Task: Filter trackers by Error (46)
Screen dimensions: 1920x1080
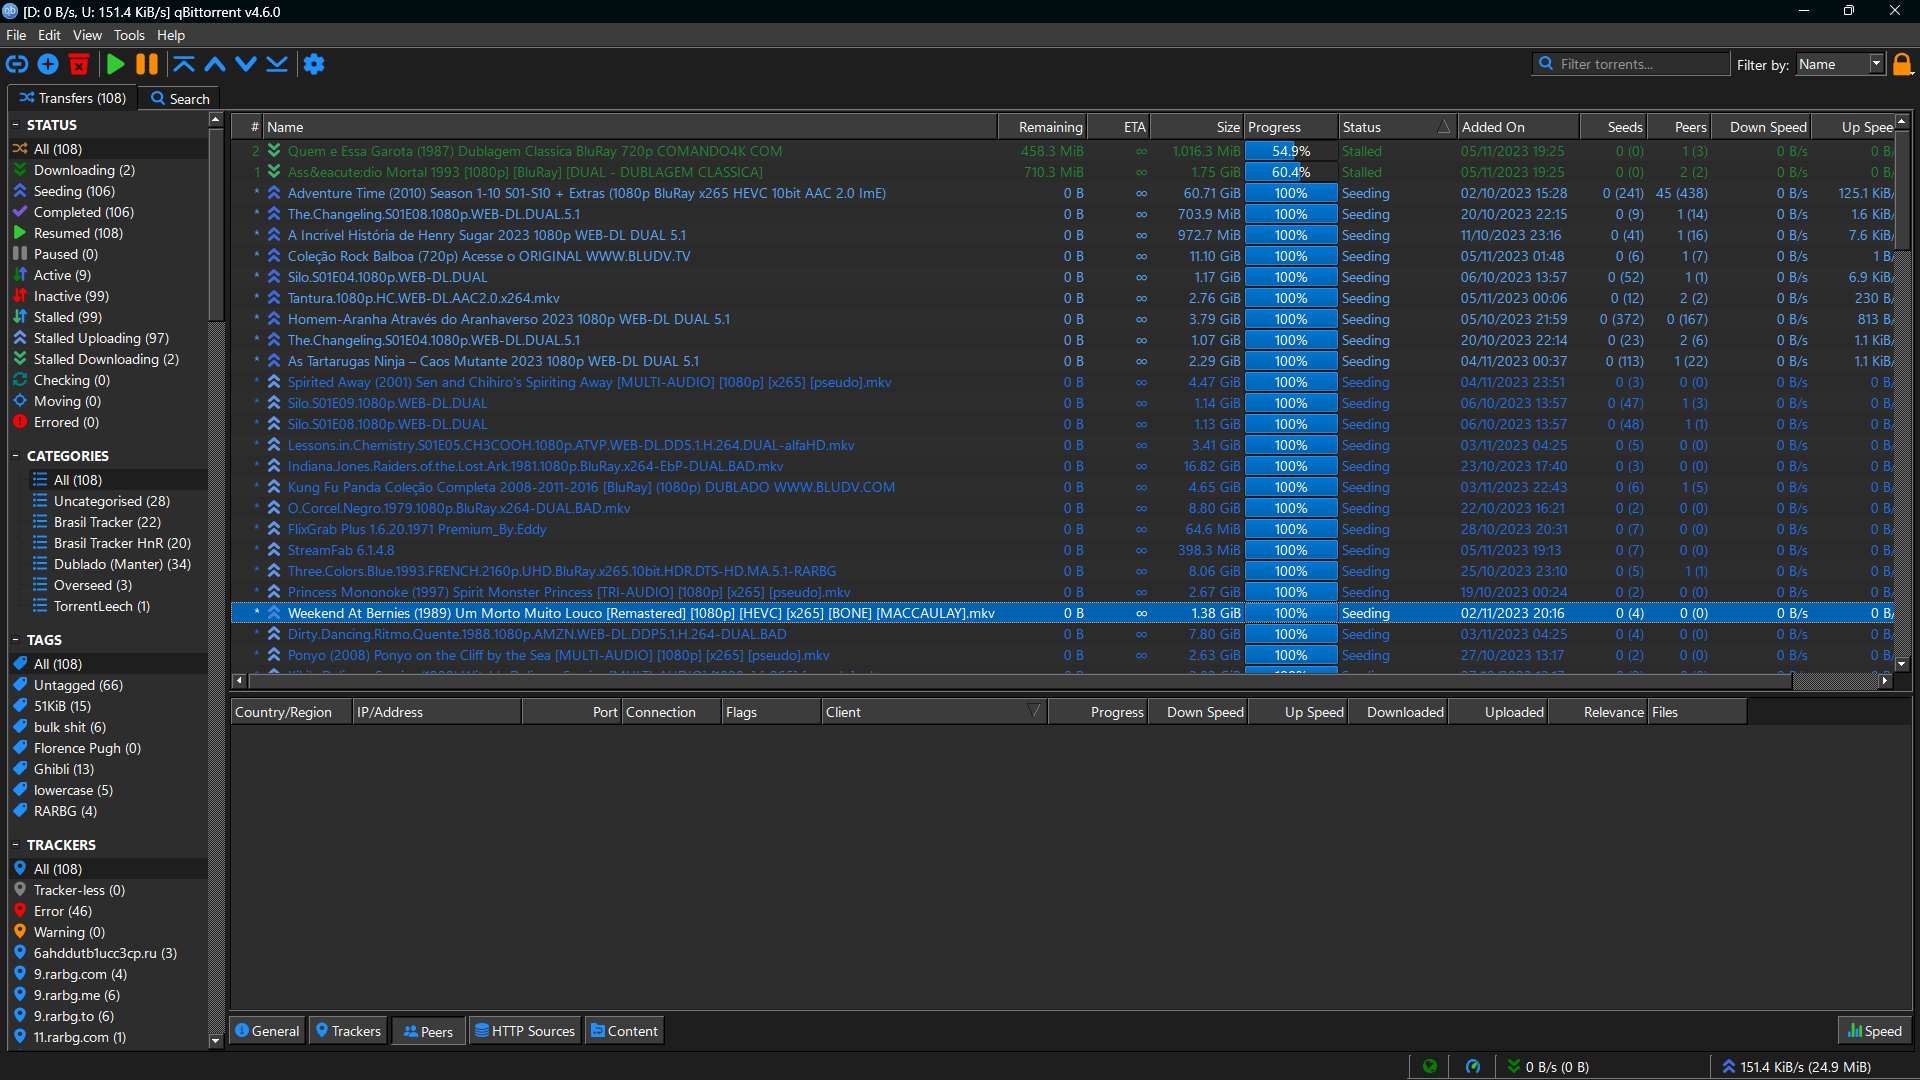Action: click(63, 911)
